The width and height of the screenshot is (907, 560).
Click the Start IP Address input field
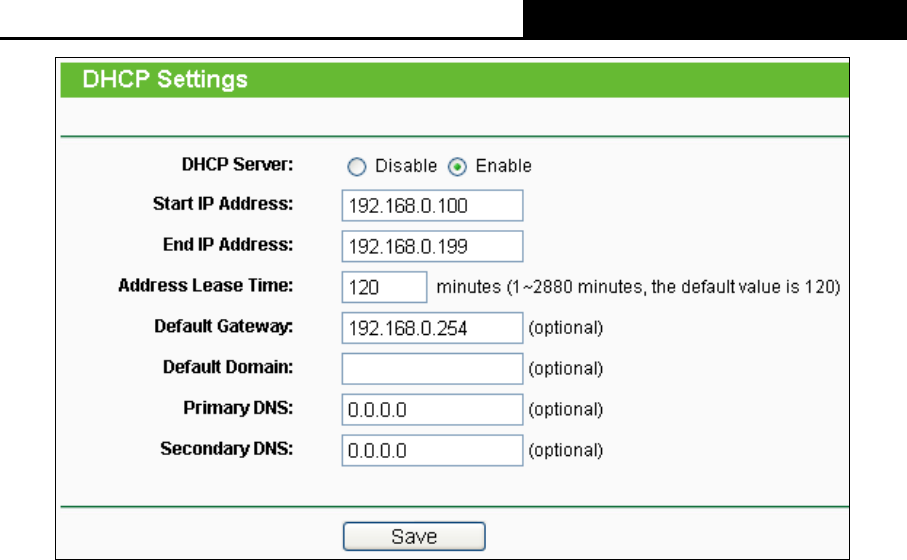coord(432,205)
